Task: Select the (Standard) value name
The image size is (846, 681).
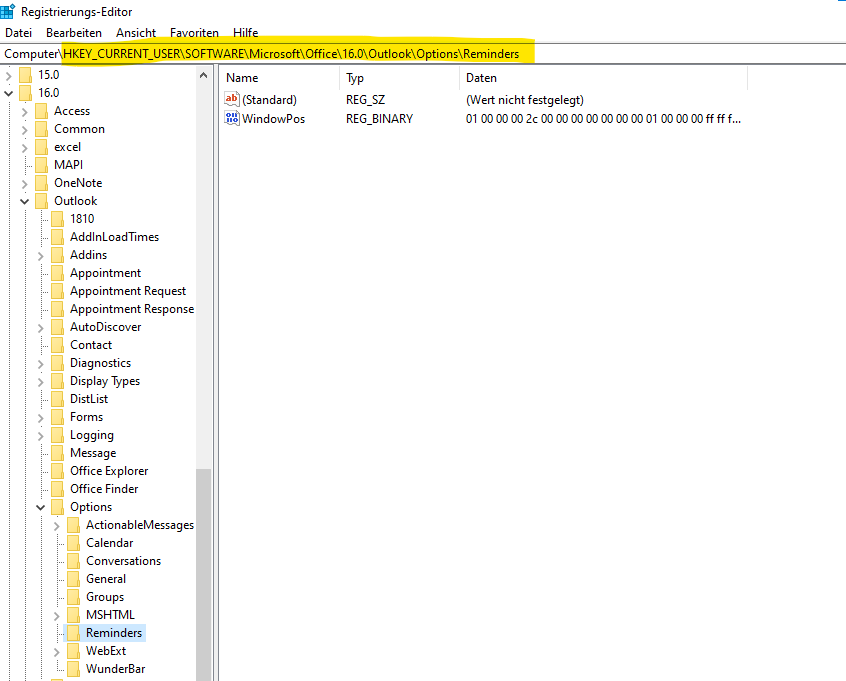Action: pos(269,100)
